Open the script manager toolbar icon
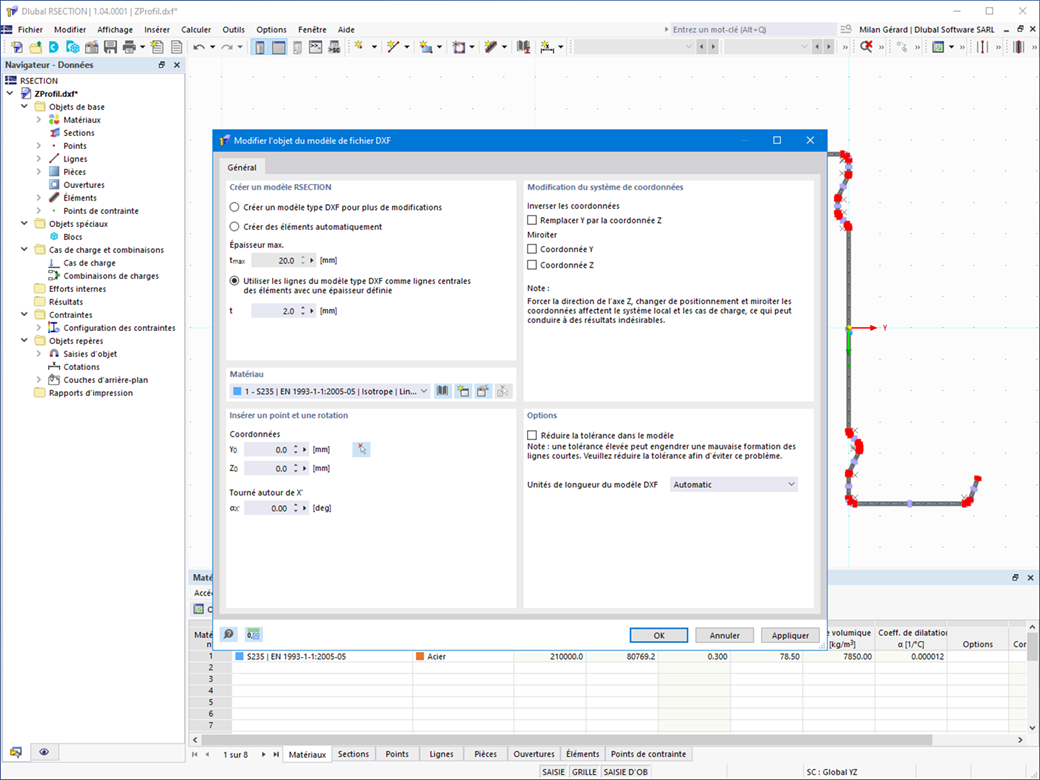This screenshot has height=780, width=1040. tap(334, 47)
